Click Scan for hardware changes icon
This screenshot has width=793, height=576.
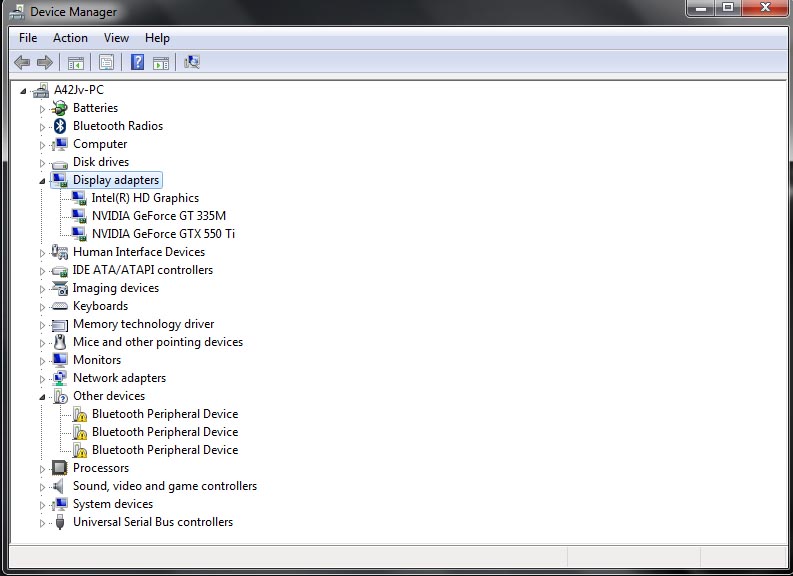pos(192,62)
